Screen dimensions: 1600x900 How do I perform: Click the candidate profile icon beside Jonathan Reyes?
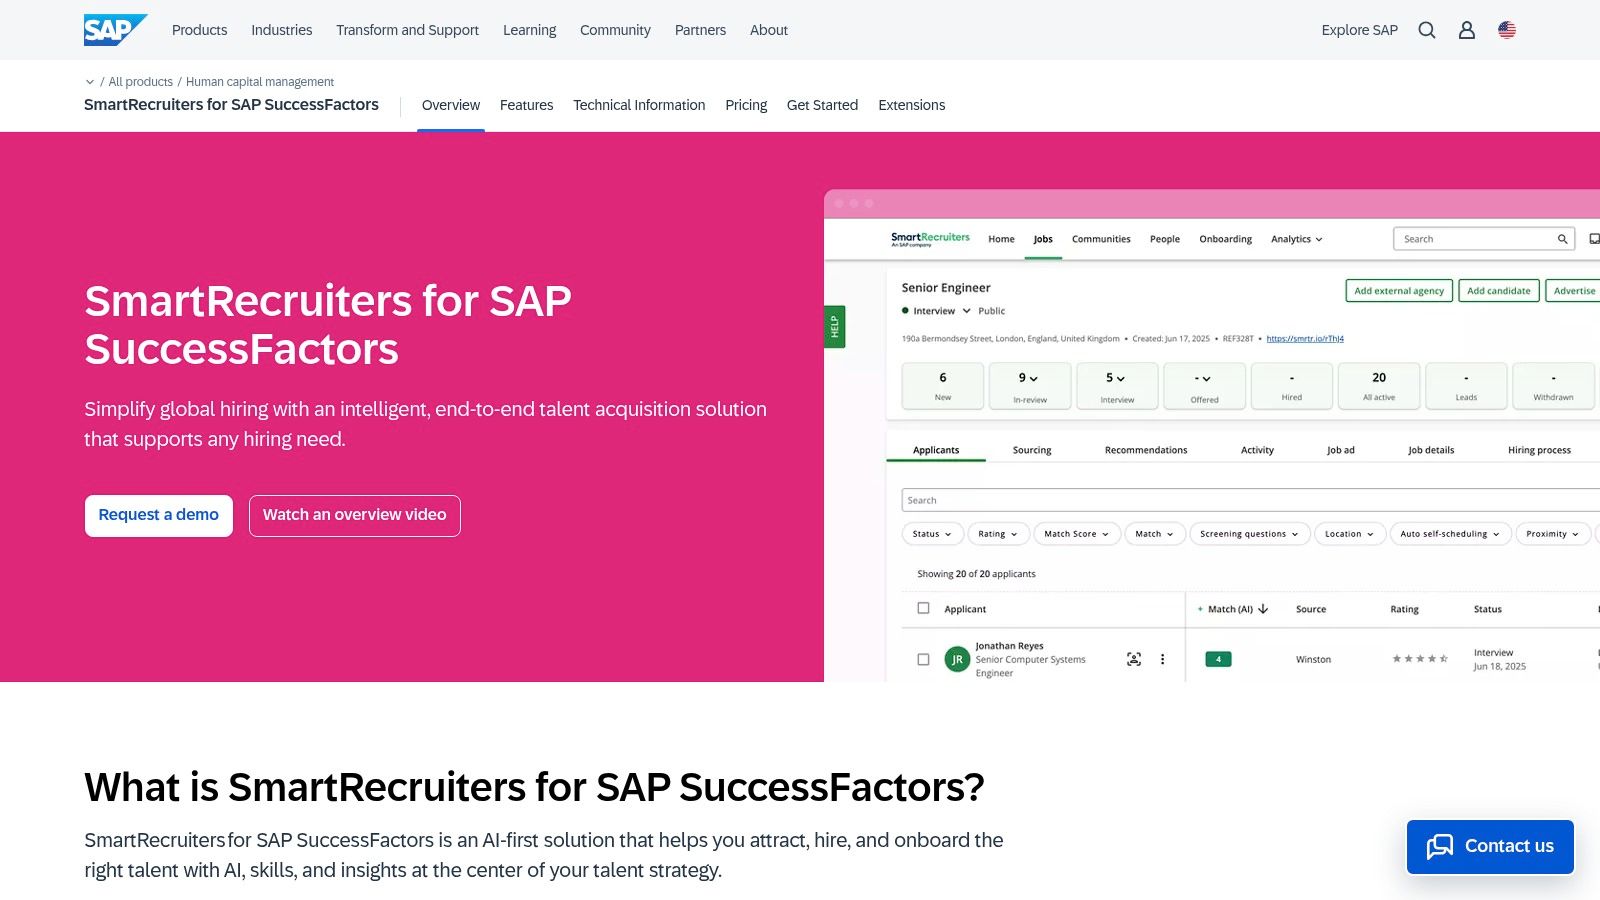coord(1133,658)
